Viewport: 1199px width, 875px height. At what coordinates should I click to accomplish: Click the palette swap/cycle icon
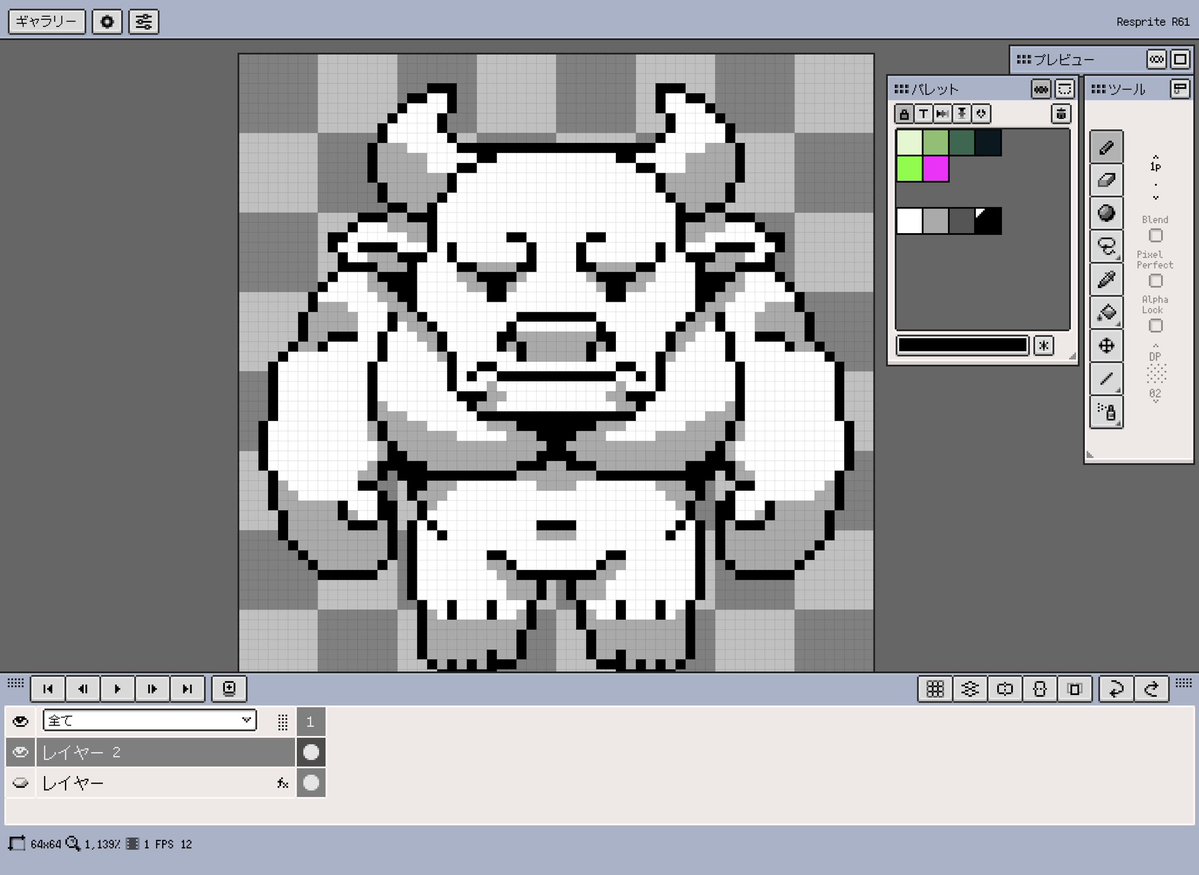coord(981,114)
